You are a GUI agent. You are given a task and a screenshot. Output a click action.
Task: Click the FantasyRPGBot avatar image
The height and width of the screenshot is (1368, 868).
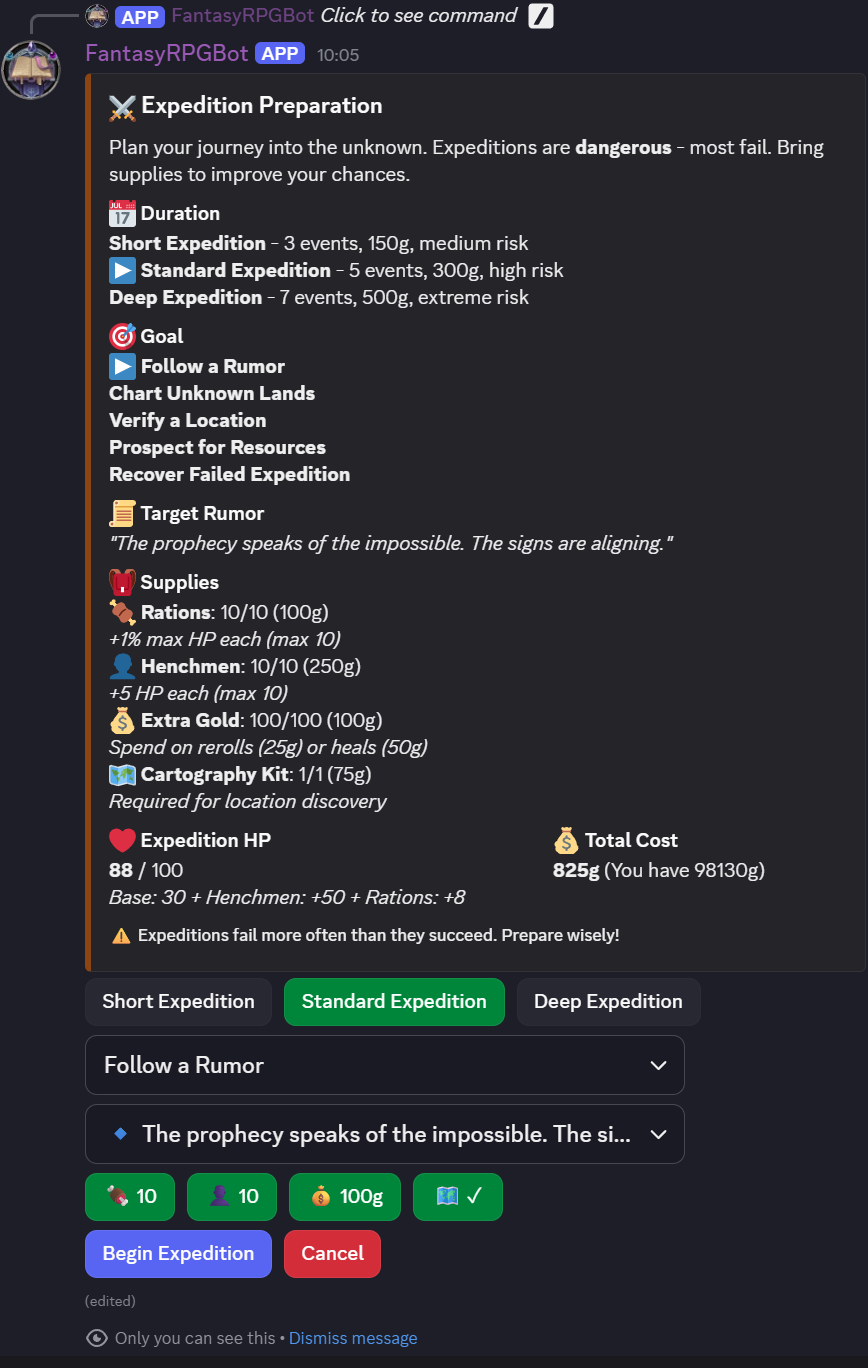tap(31, 69)
